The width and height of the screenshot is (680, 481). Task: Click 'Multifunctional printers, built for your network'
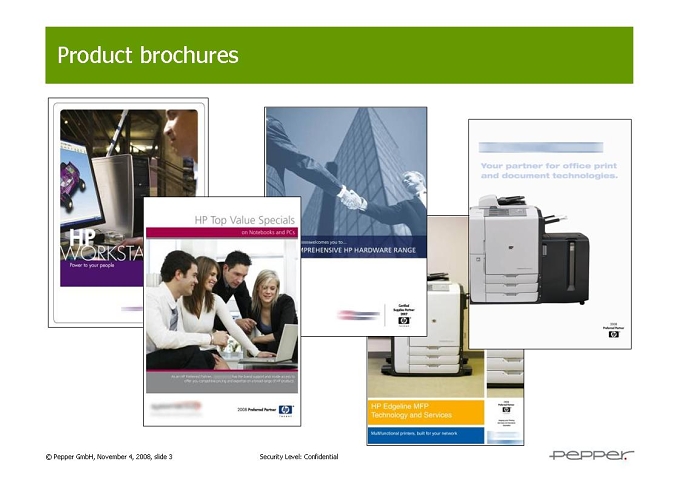click(414, 433)
